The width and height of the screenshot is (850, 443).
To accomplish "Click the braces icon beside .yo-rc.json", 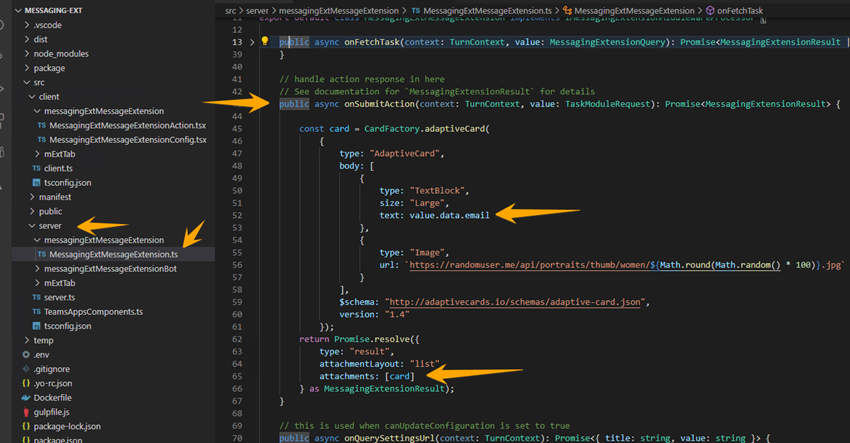I will 26,383.
